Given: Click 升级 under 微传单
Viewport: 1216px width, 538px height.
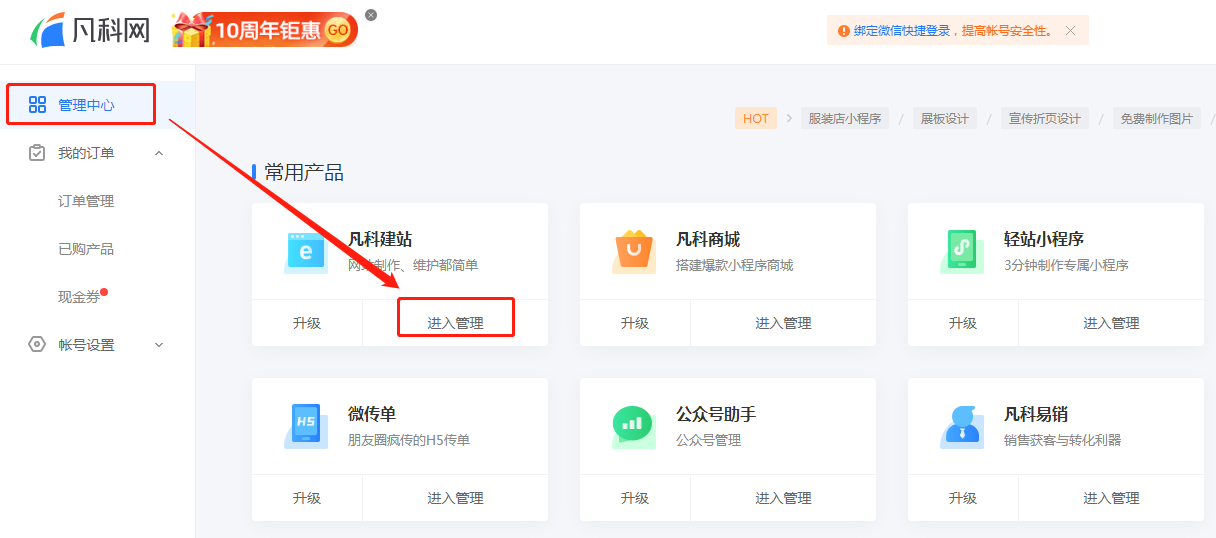Looking at the screenshot, I should point(307,498).
